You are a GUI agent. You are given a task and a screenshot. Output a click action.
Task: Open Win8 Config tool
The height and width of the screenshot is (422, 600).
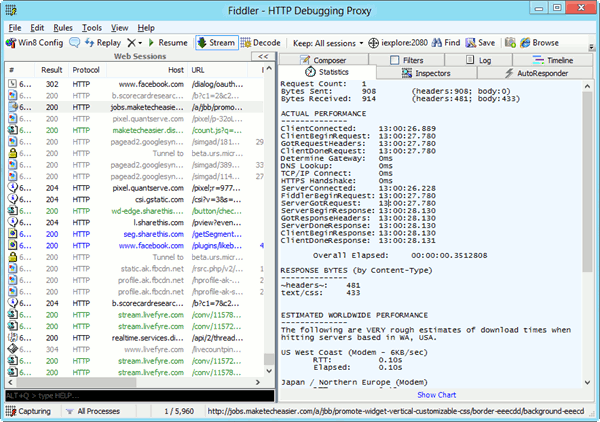(34, 43)
